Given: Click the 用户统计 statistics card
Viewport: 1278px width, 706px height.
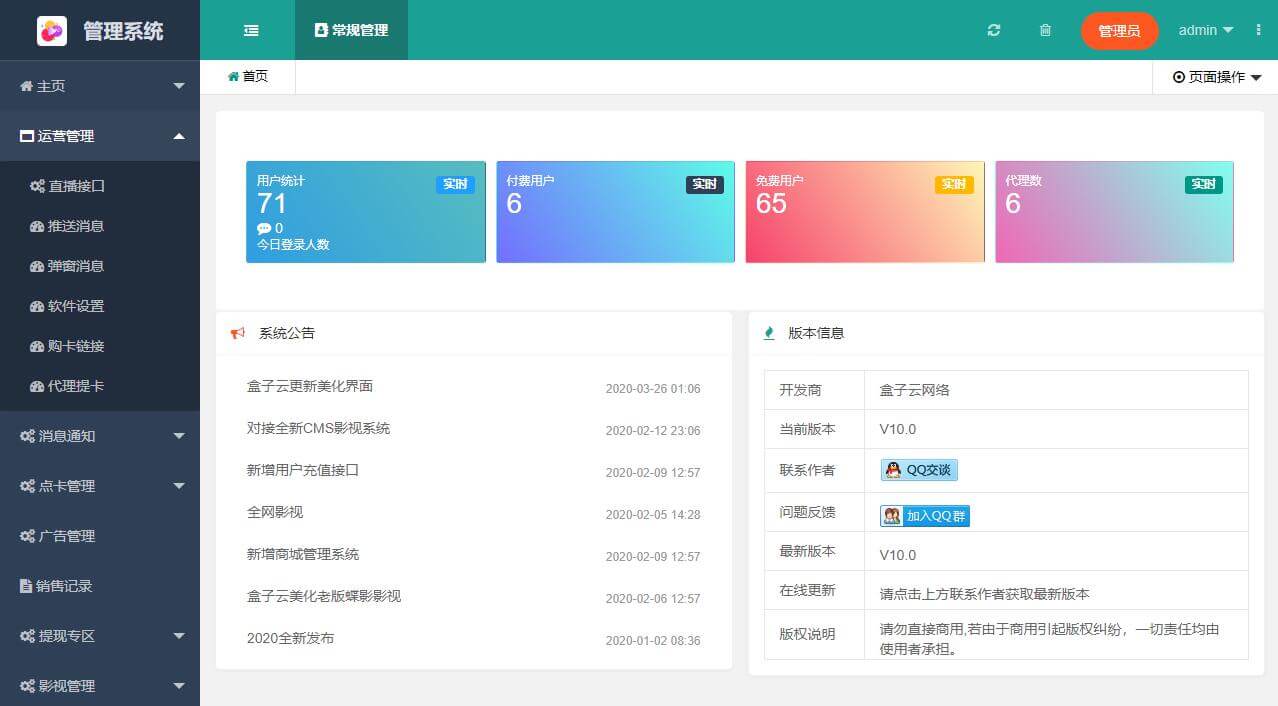Looking at the screenshot, I should click(x=365, y=212).
